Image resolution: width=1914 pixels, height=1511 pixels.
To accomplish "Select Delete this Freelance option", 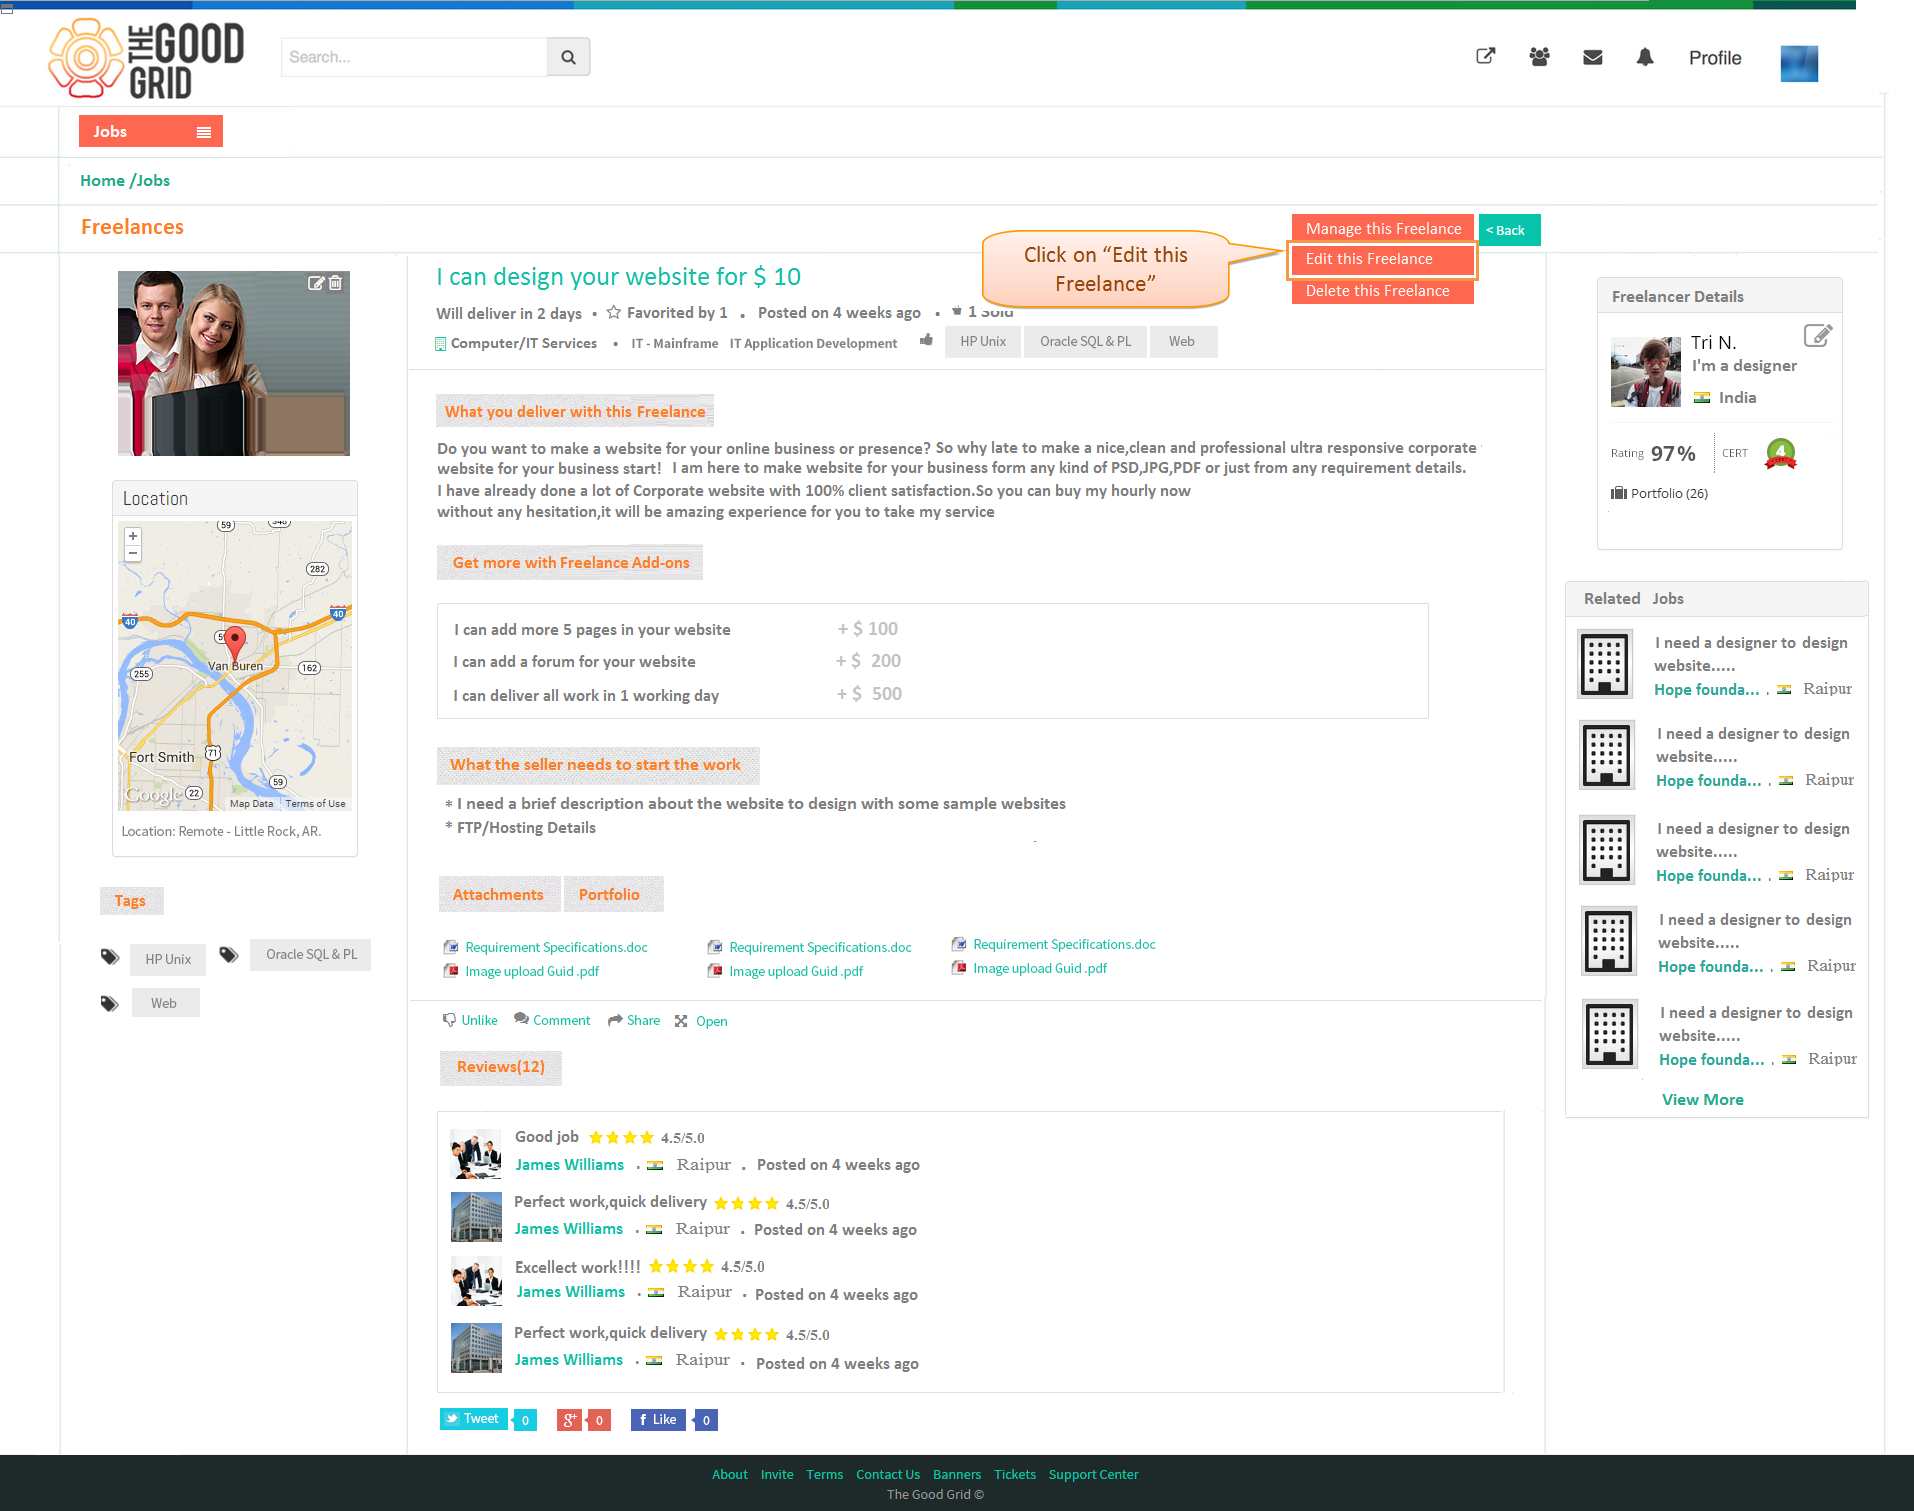I will (1383, 291).
